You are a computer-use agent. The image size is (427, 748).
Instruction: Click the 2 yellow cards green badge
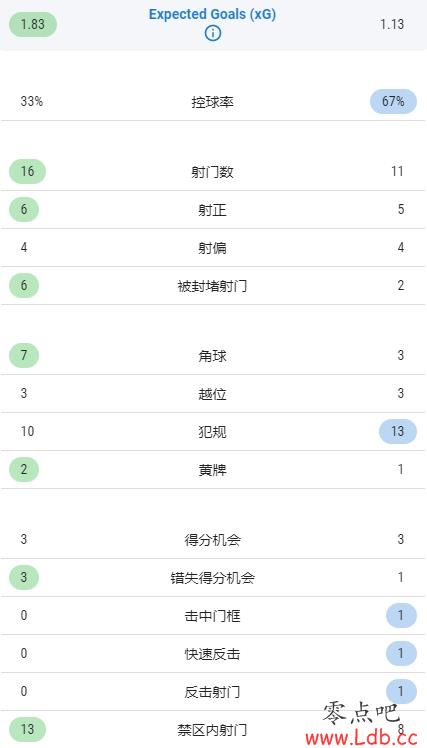pyautogui.click(x=24, y=469)
